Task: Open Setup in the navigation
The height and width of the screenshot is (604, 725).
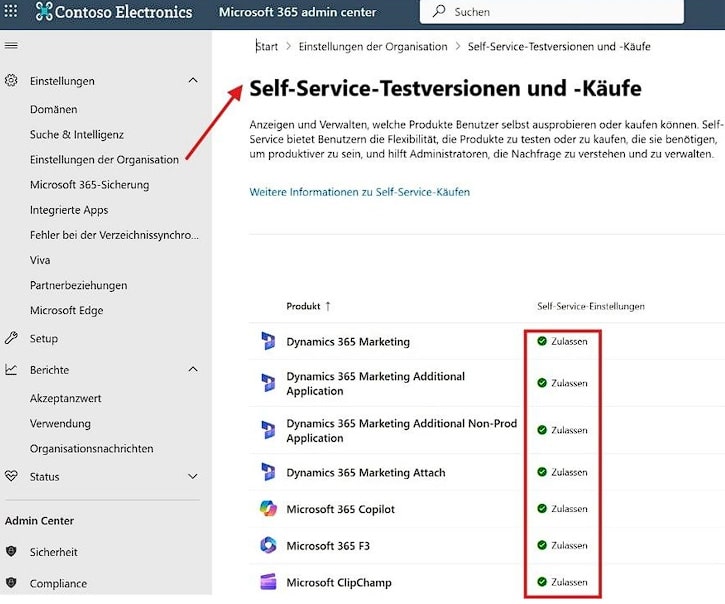Action: [44, 339]
